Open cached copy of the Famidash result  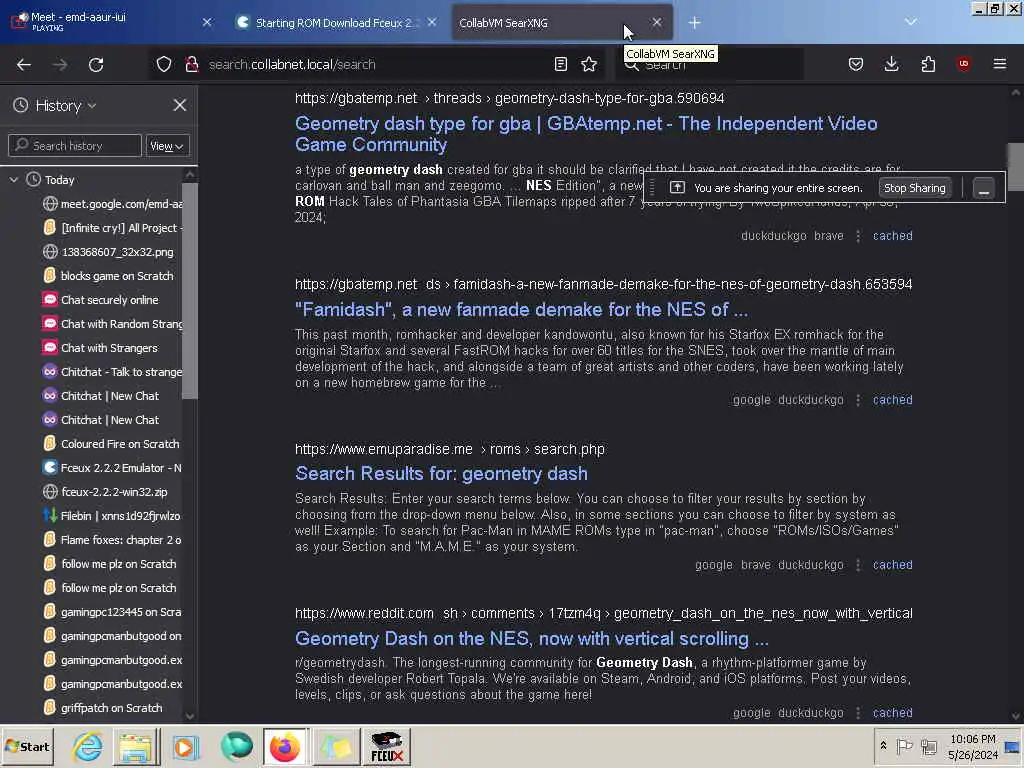(892, 400)
